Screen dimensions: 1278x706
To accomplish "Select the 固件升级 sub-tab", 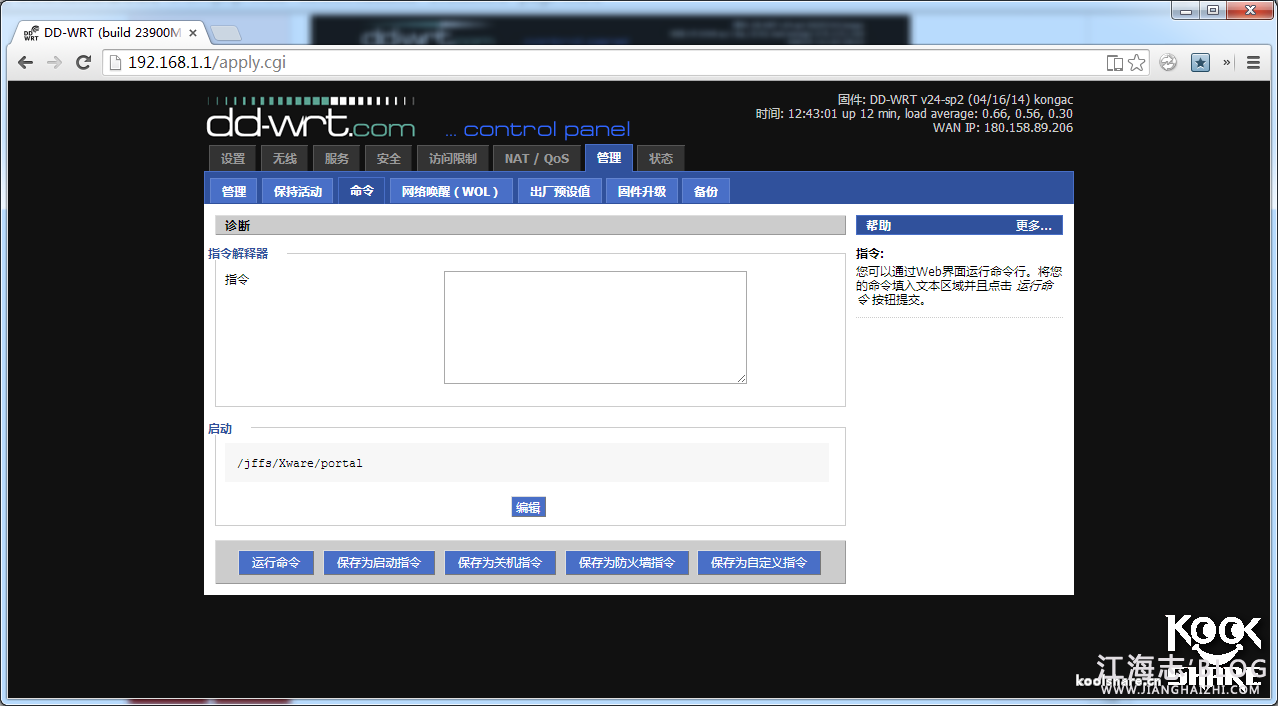I will [642, 191].
